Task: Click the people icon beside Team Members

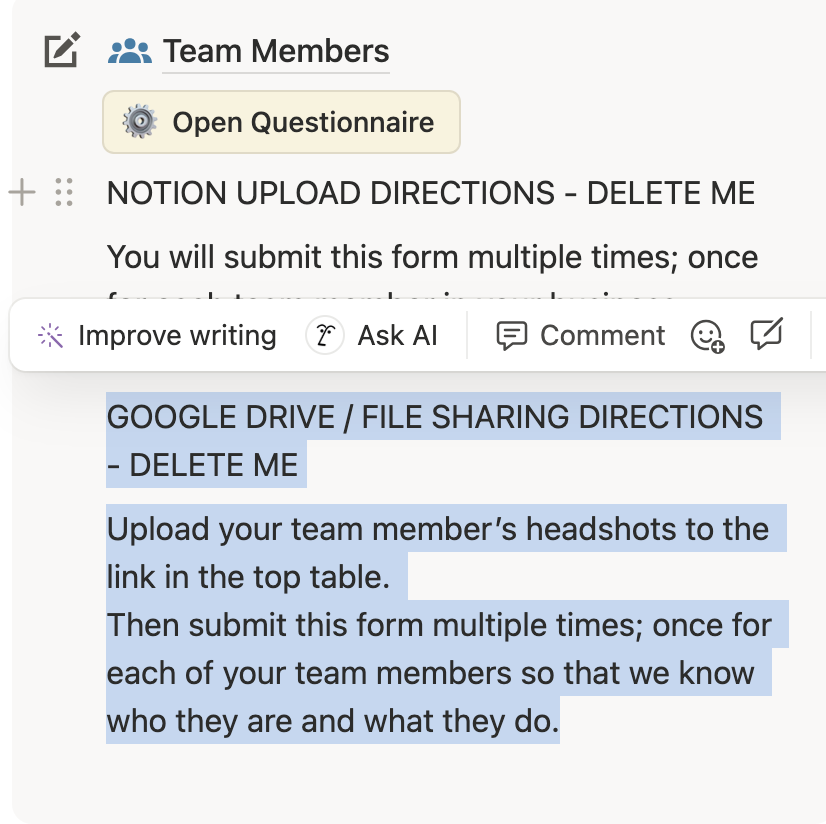Action: [x=129, y=51]
